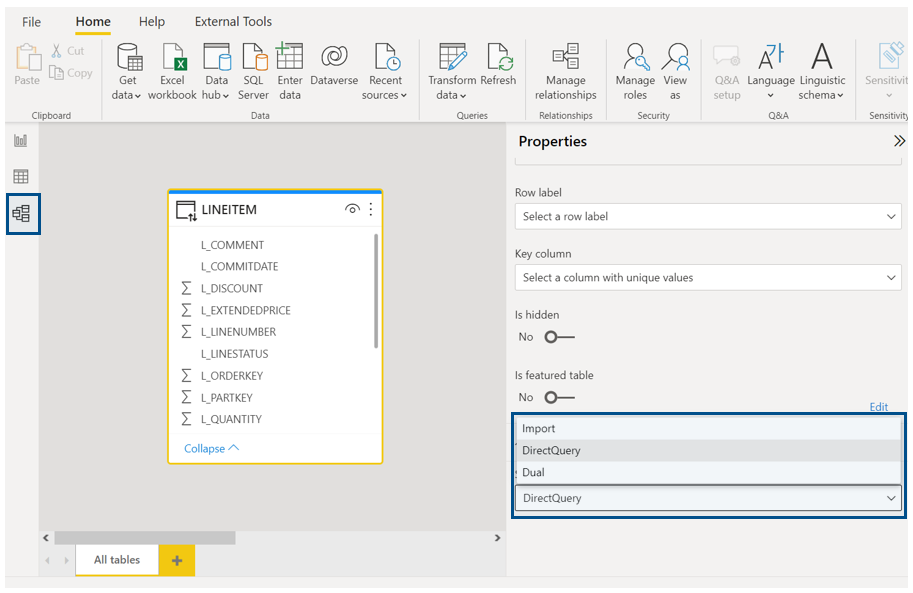This screenshot has height=593, width=913.
Task: Open the External Tools tab
Action: click(233, 22)
